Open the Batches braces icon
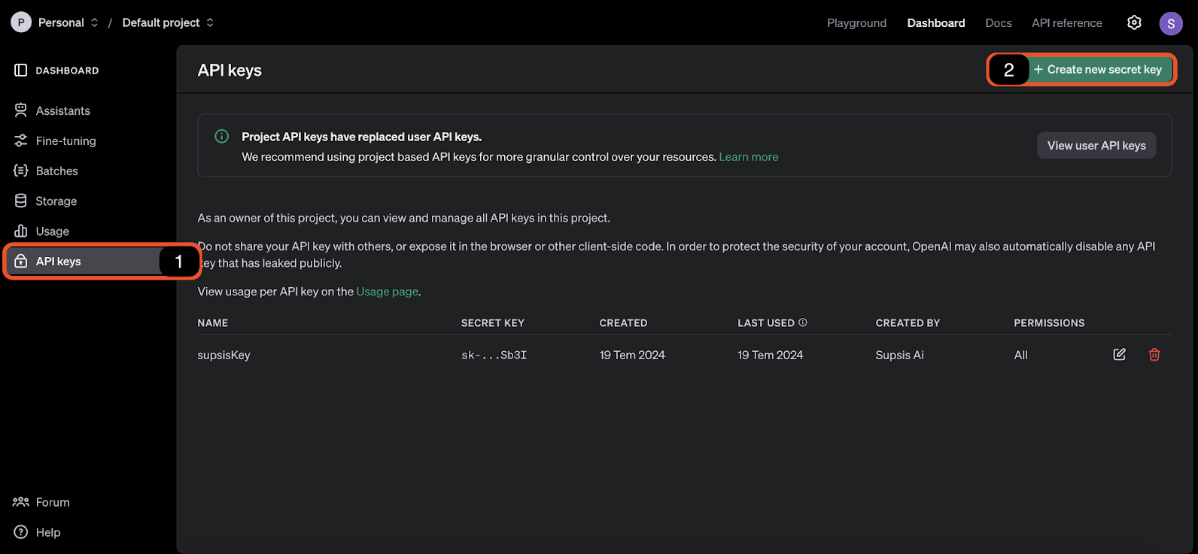Screen dimensions: 1198x554 tap(21, 171)
